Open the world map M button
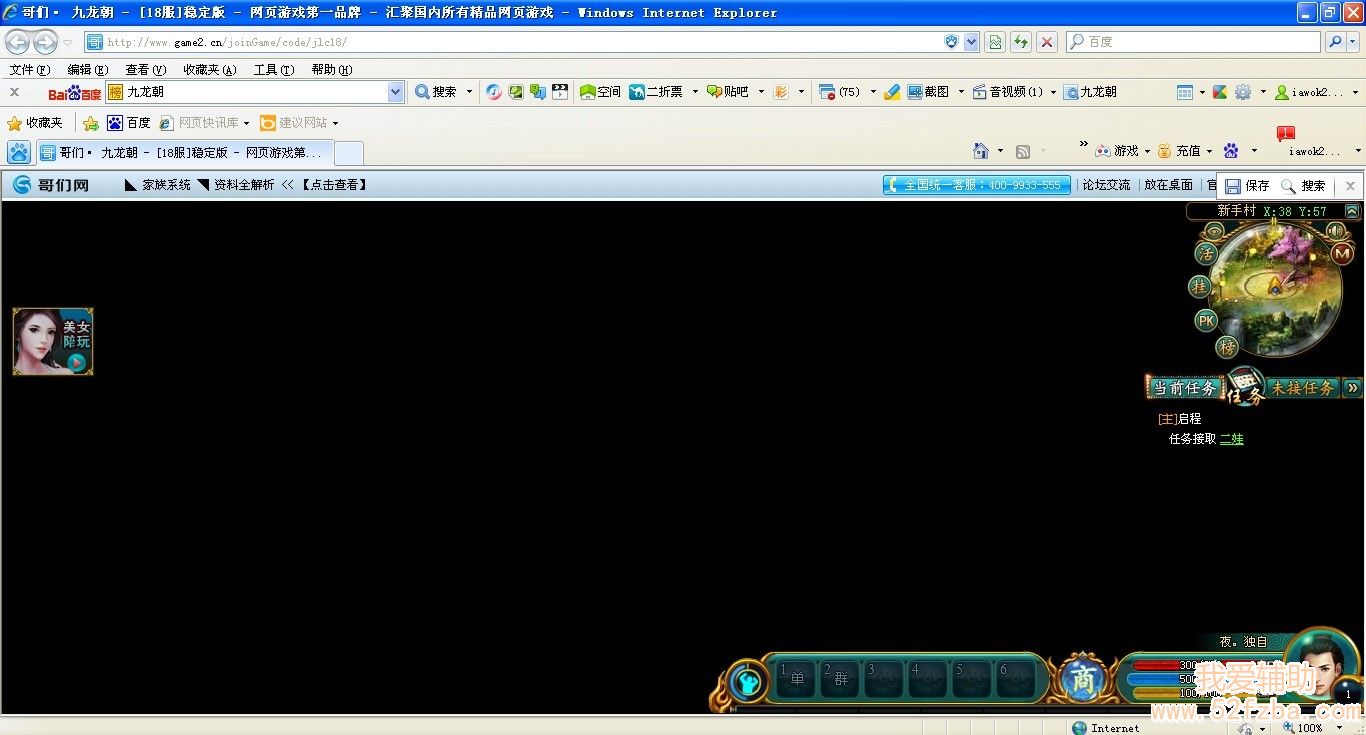The width and height of the screenshot is (1366, 735). click(1342, 254)
